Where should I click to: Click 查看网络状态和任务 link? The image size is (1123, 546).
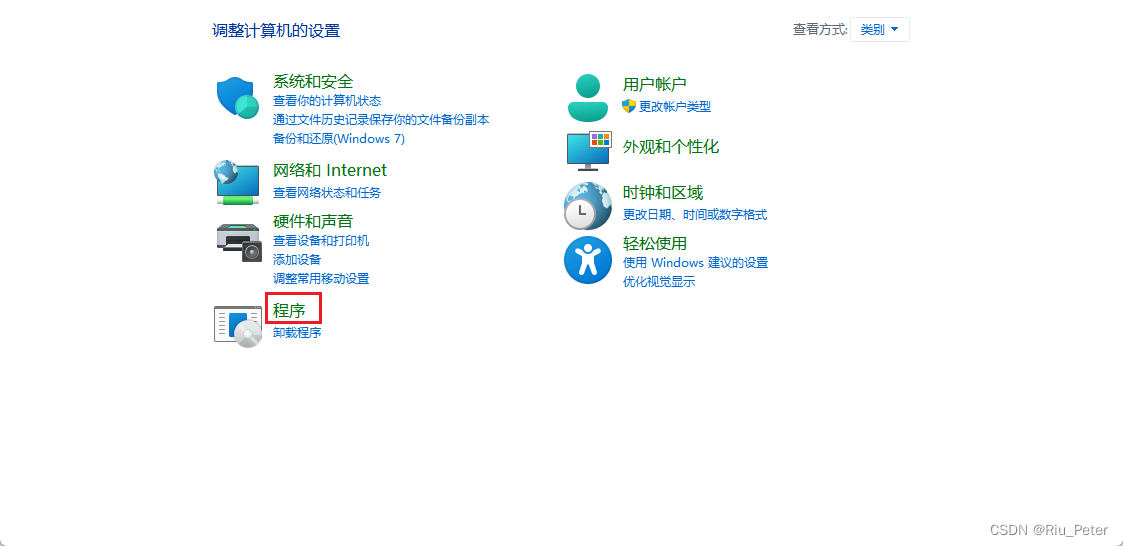[x=327, y=192]
